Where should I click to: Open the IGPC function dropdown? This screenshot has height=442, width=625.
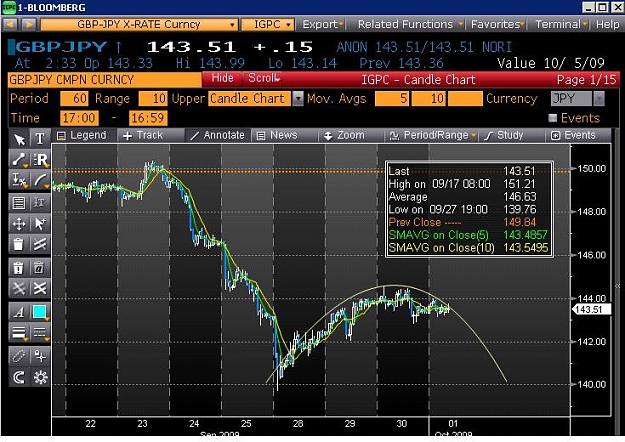point(268,24)
